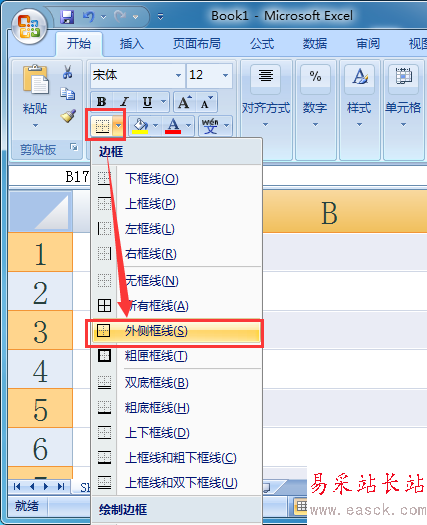Image resolution: width=427 pixels, height=525 pixels.
Task: Choose 下框线(O) bottom border
Action: (176, 178)
